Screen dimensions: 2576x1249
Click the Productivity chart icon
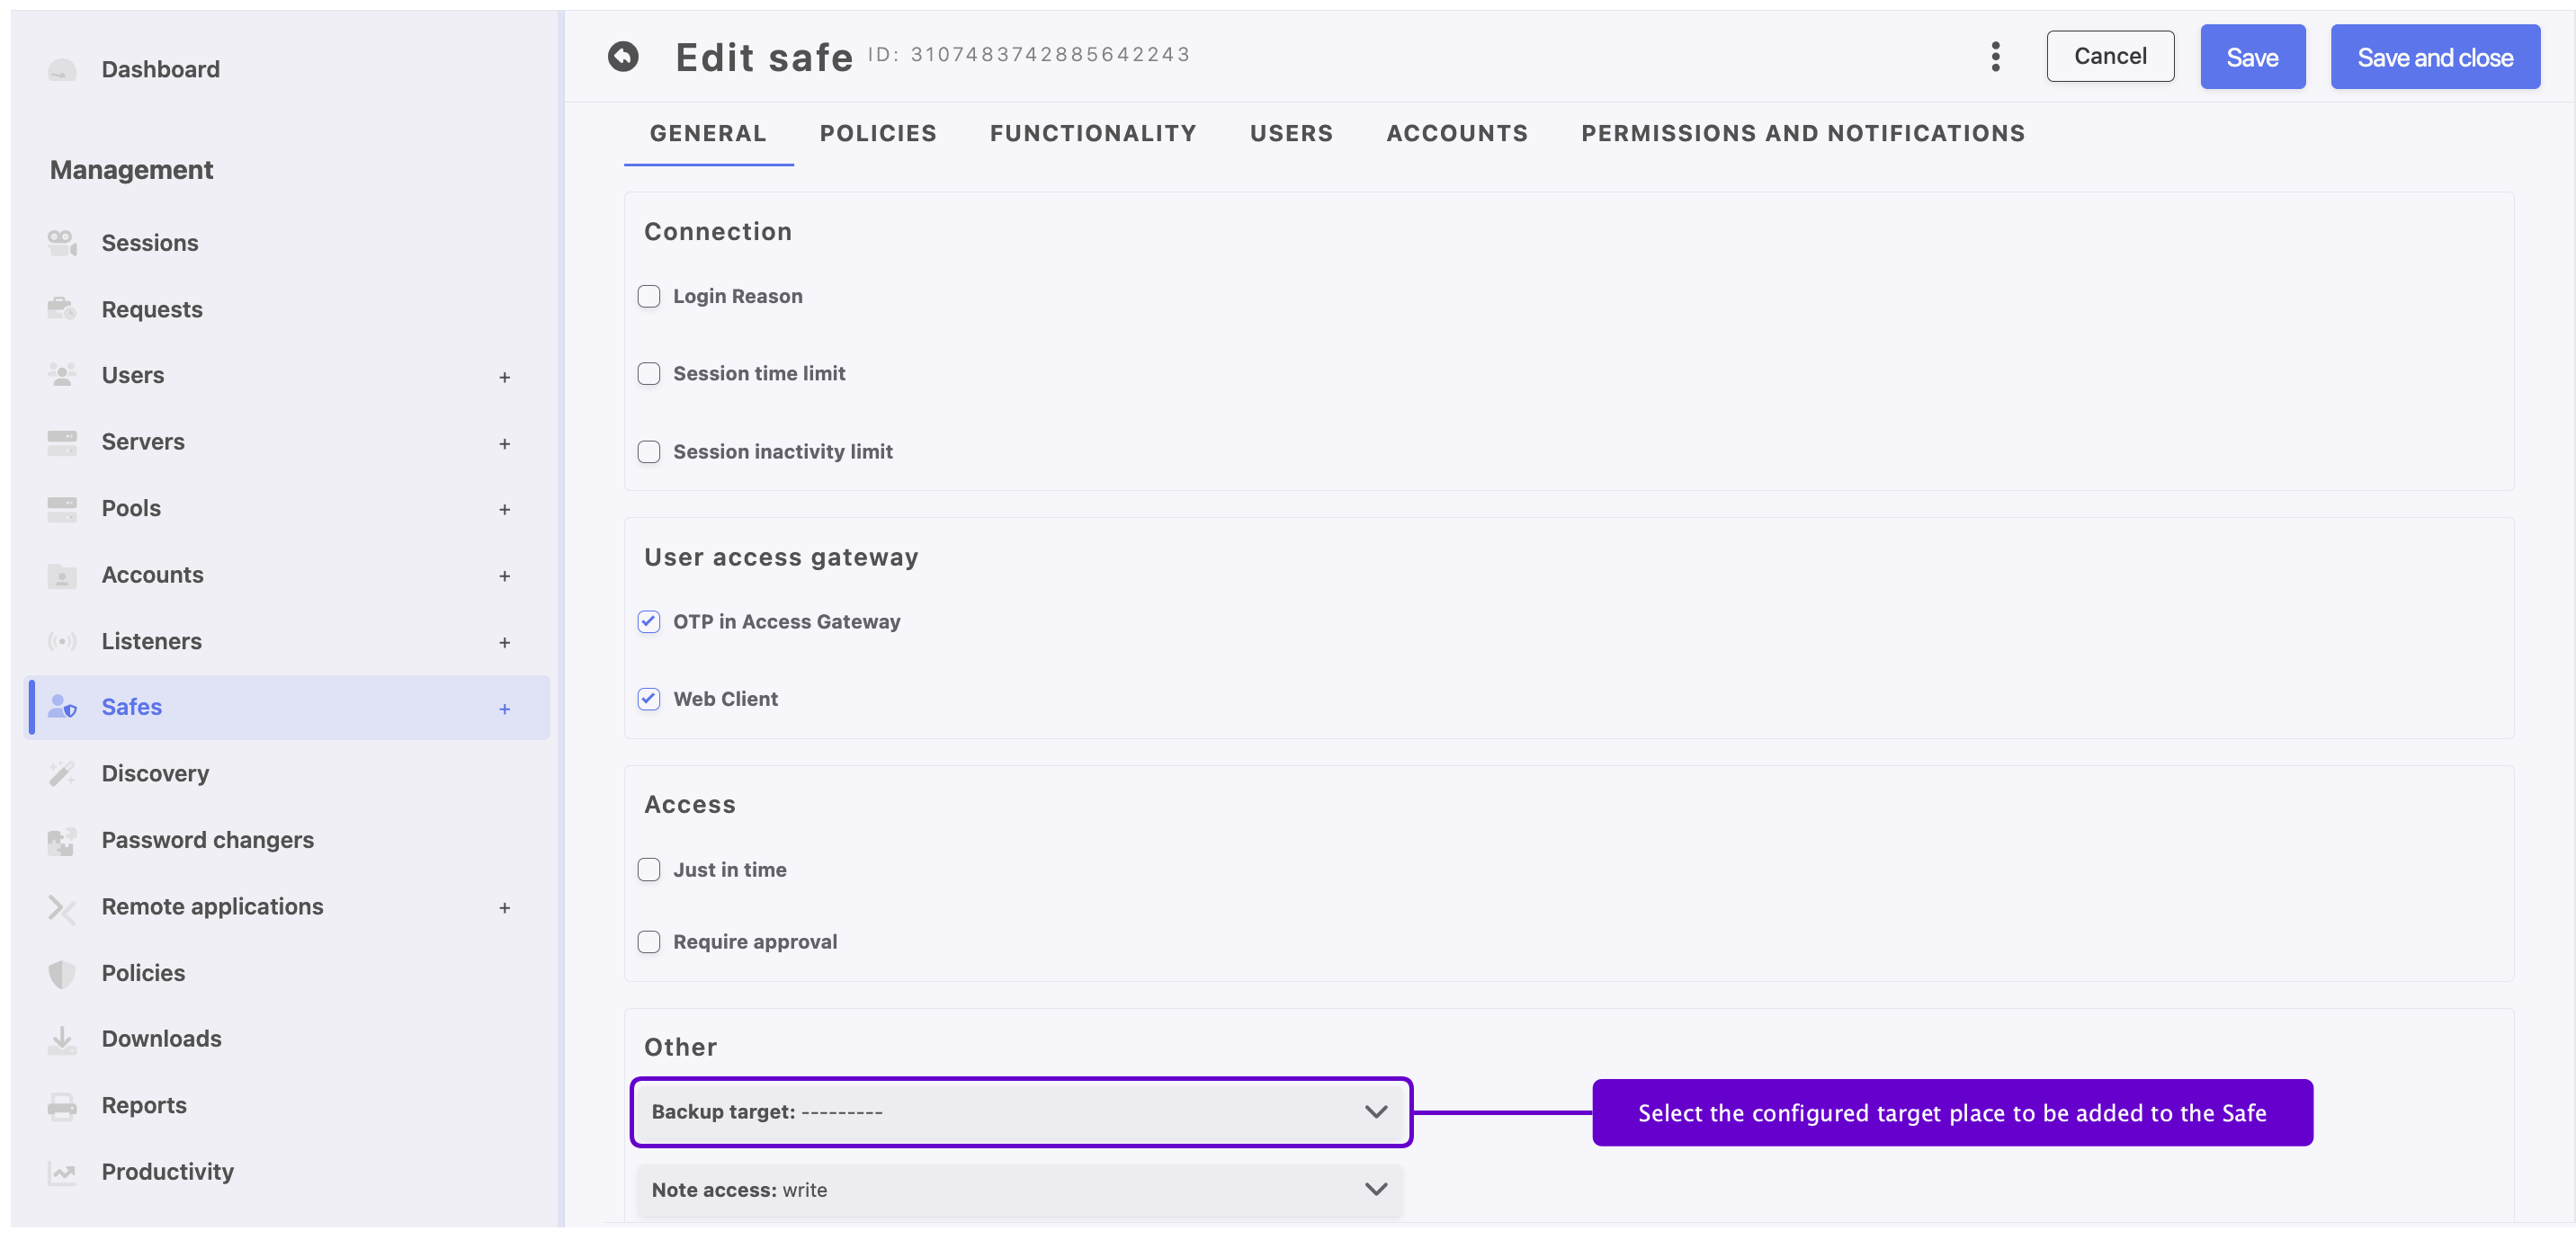pos(62,1172)
